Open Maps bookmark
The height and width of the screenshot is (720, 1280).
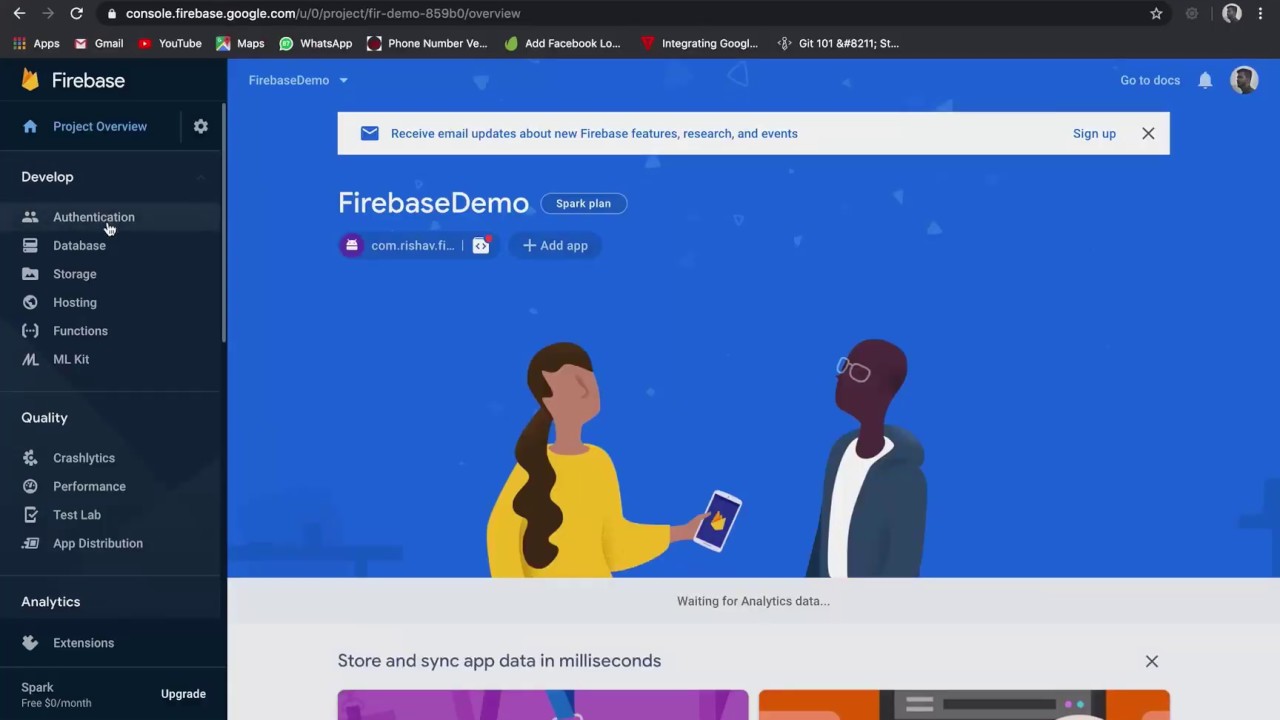pos(240,43)
